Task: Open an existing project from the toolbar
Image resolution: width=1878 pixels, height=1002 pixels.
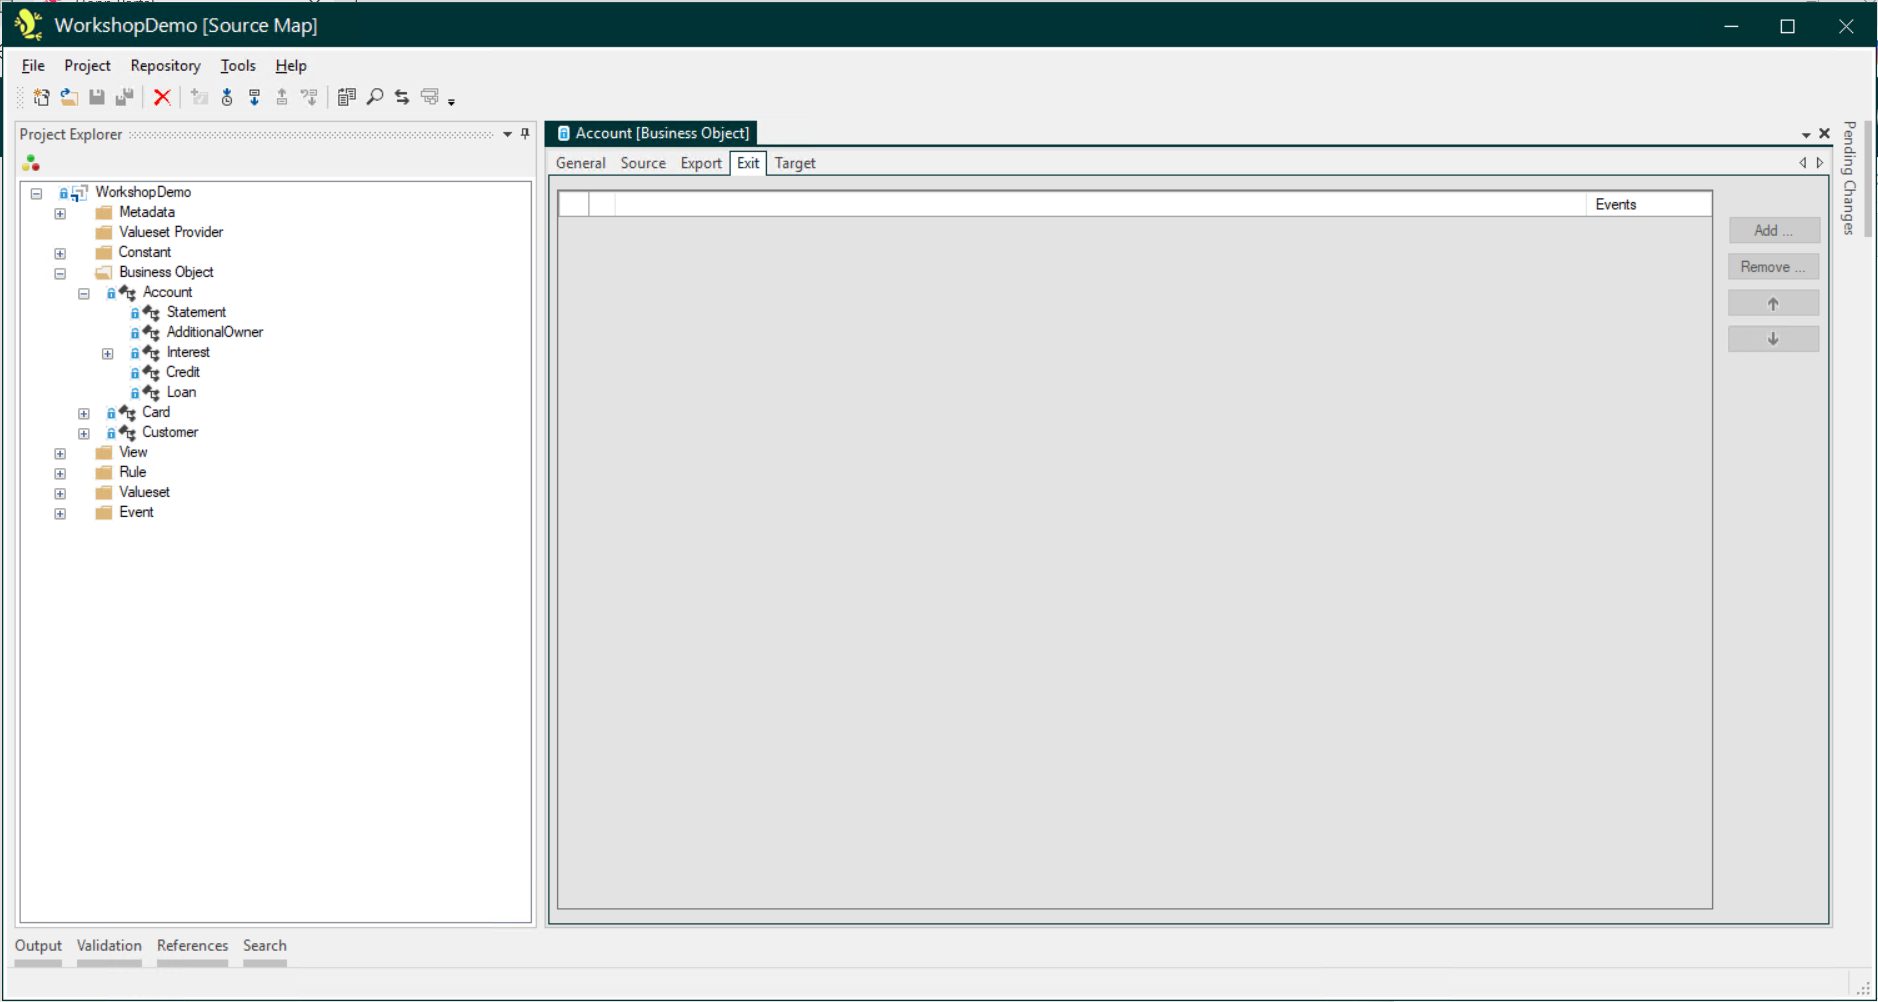Action: click(x=69, y=96)
